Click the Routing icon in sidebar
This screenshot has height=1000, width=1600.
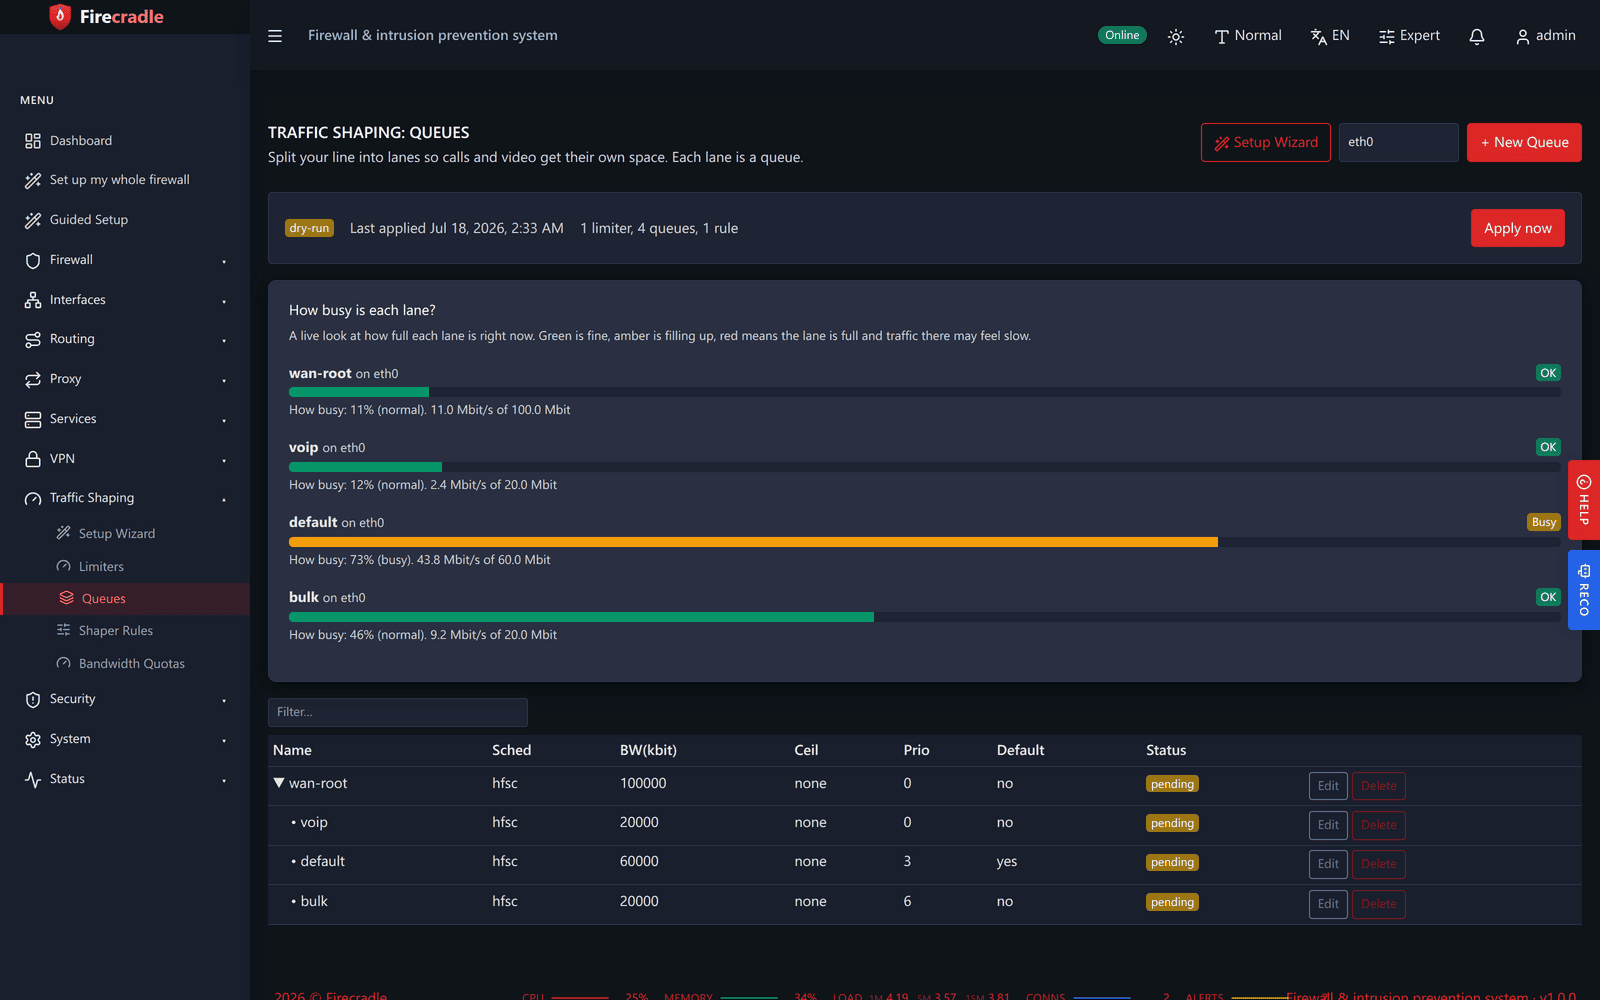pos(33,339)
